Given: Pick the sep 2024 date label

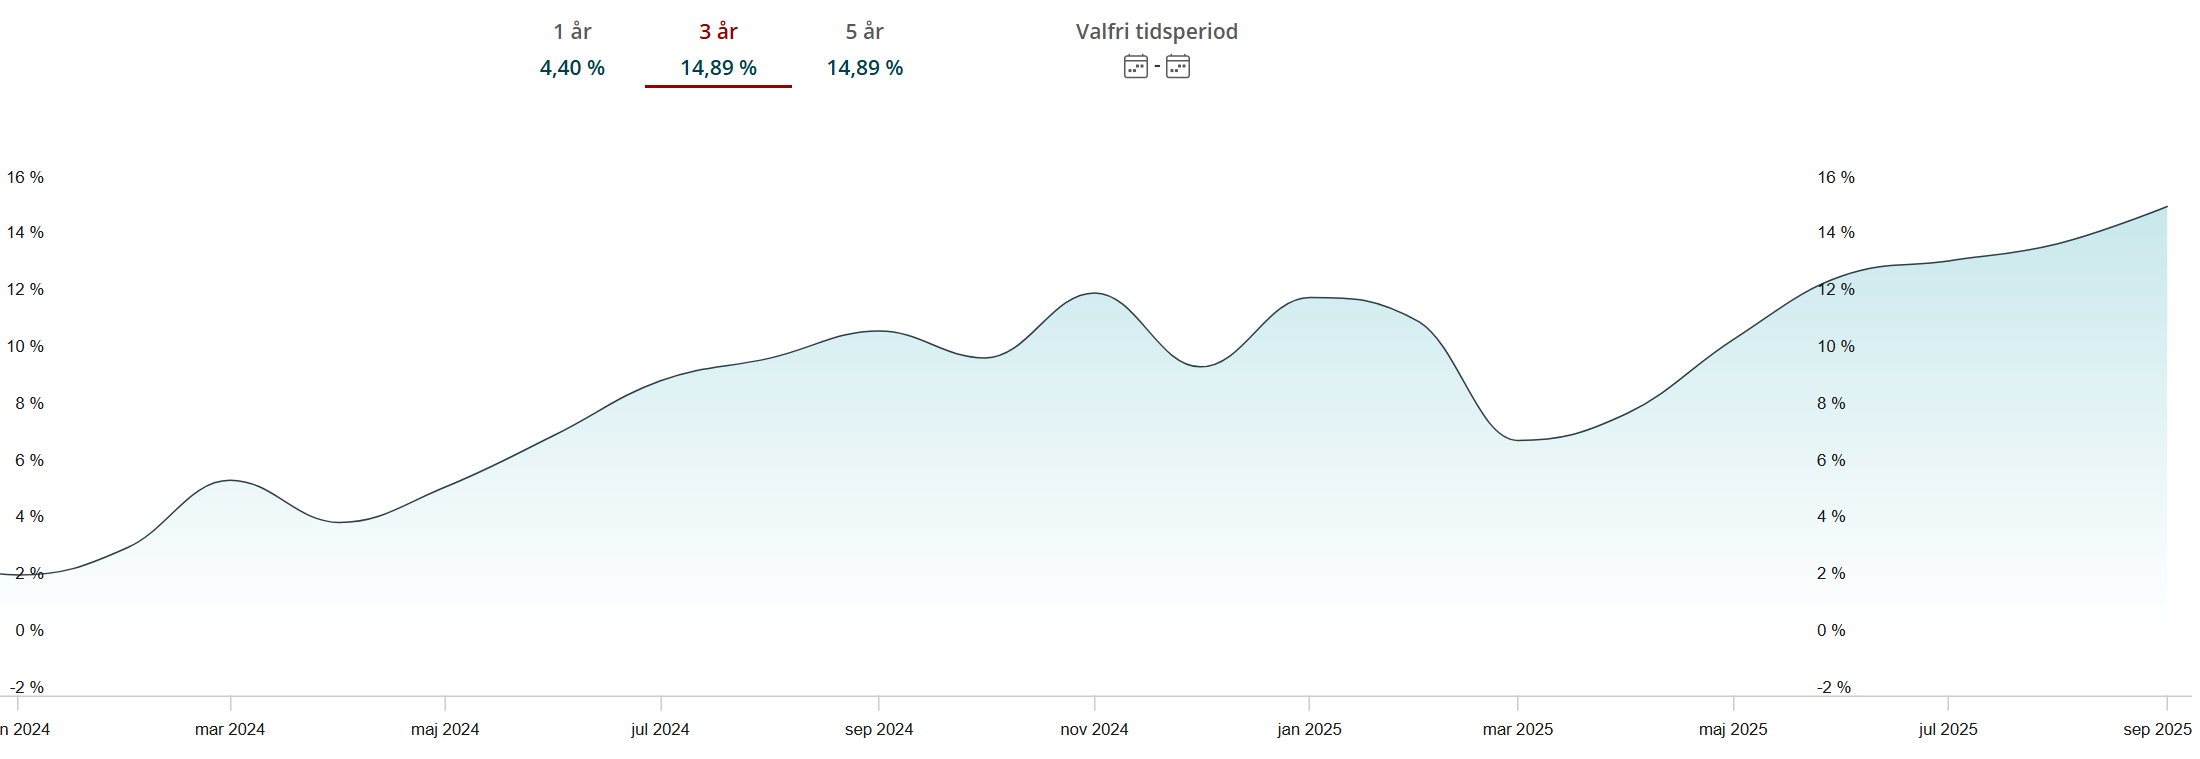Looking at the screenshot, I should point(878,729).
